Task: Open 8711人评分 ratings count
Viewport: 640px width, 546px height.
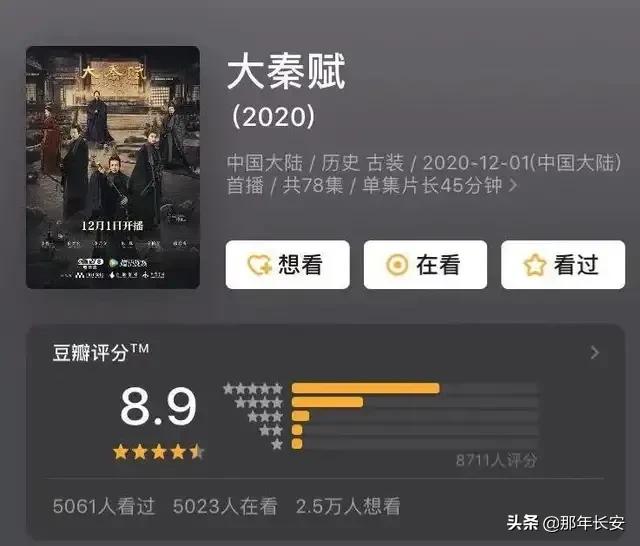Action: (x=496, y=460)
